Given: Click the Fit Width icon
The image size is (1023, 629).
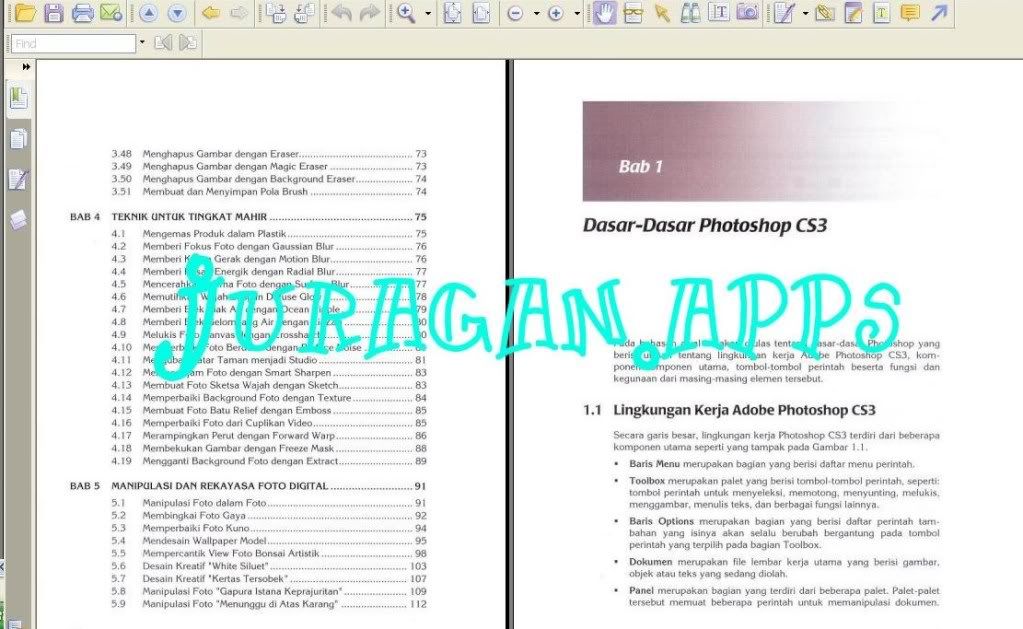Looking at the screenshot, I should point(481,13).
